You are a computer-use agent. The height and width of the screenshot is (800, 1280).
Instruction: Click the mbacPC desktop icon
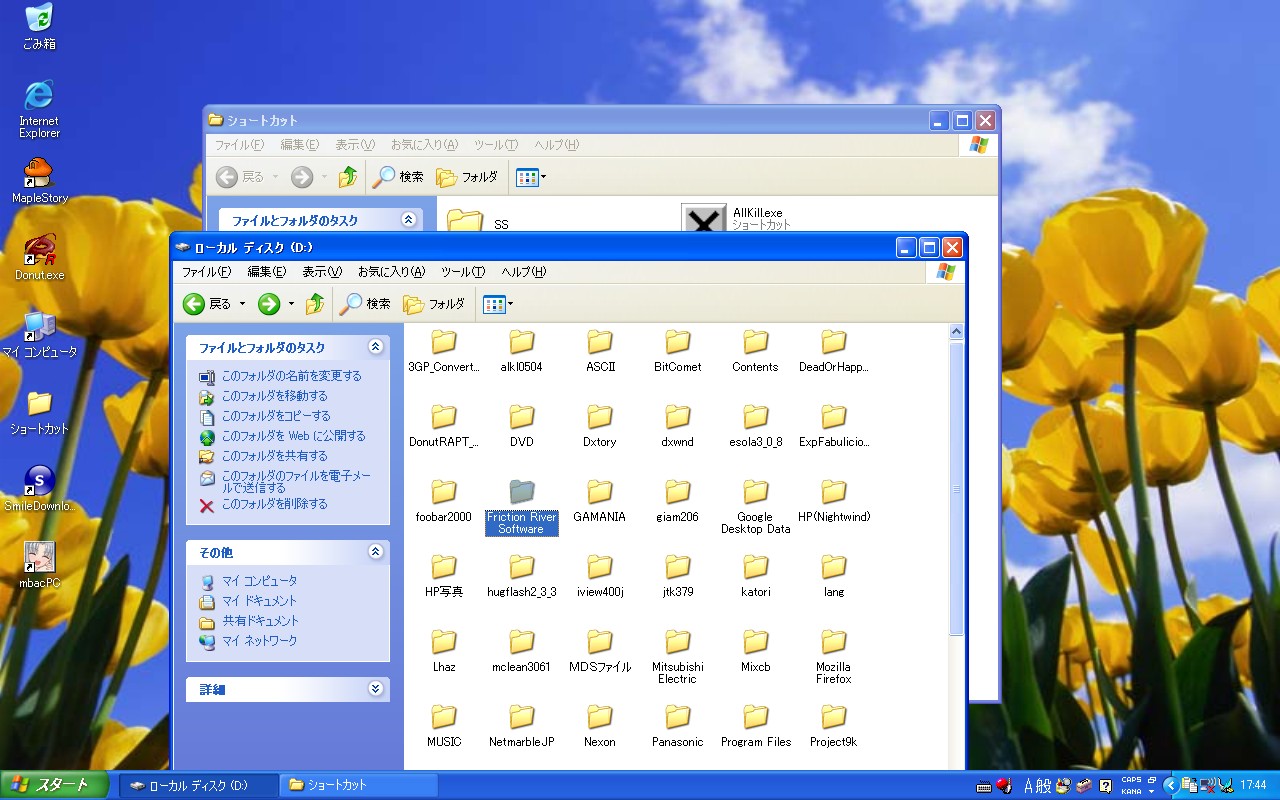(x=40, y=565)
